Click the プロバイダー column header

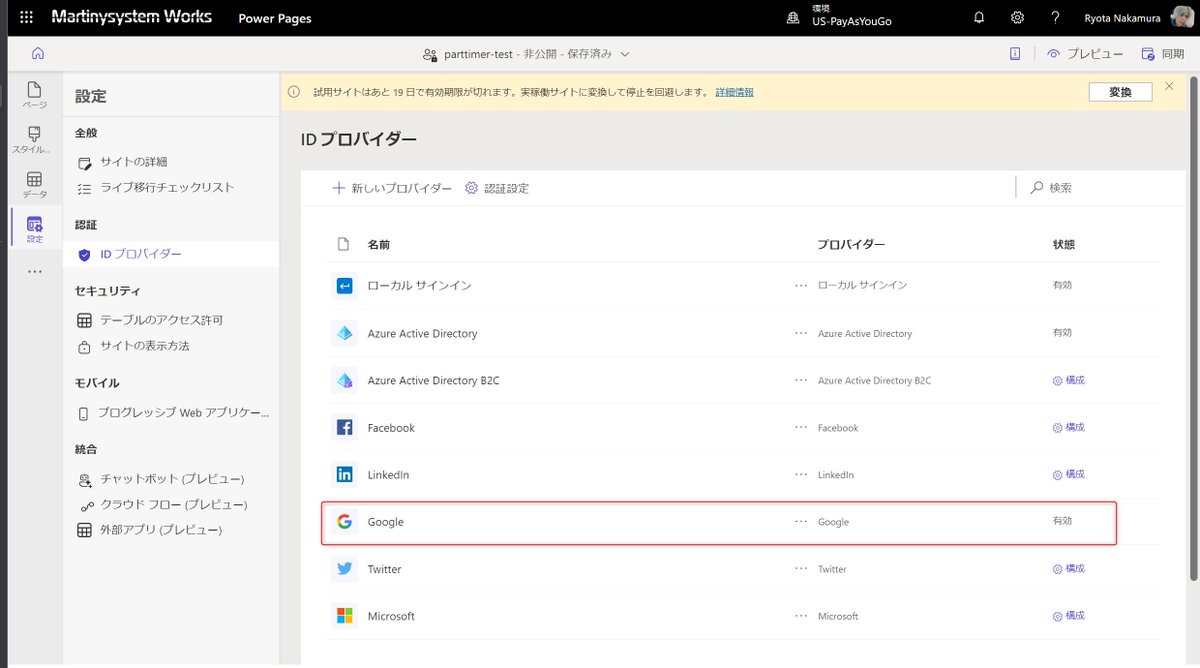(851, 244)
